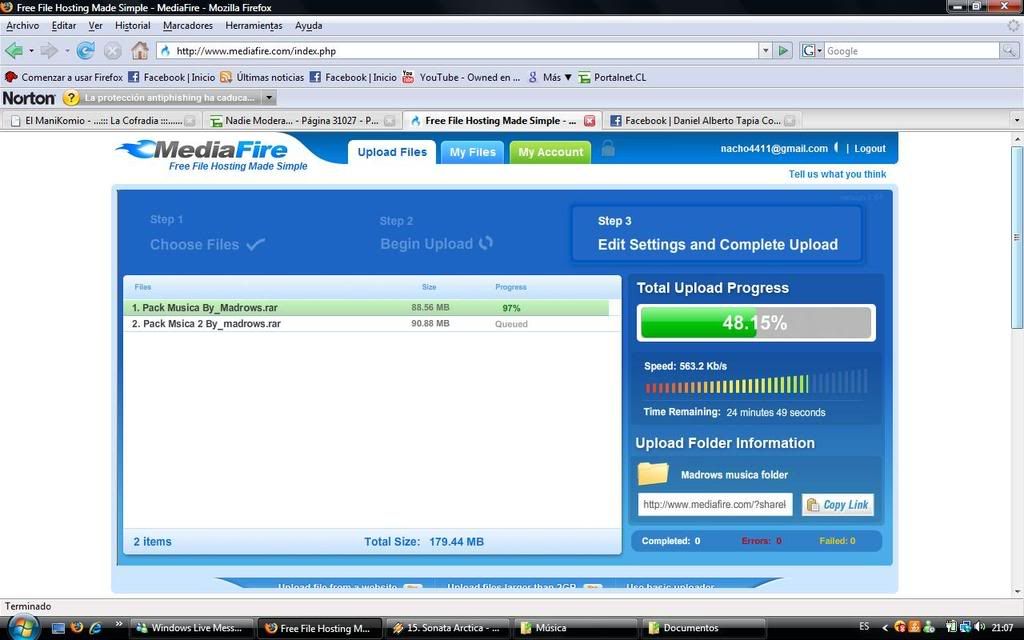The image size is (1024, 640).
Task: Reload the page with the refresh icon
Action: pos(86,50)
